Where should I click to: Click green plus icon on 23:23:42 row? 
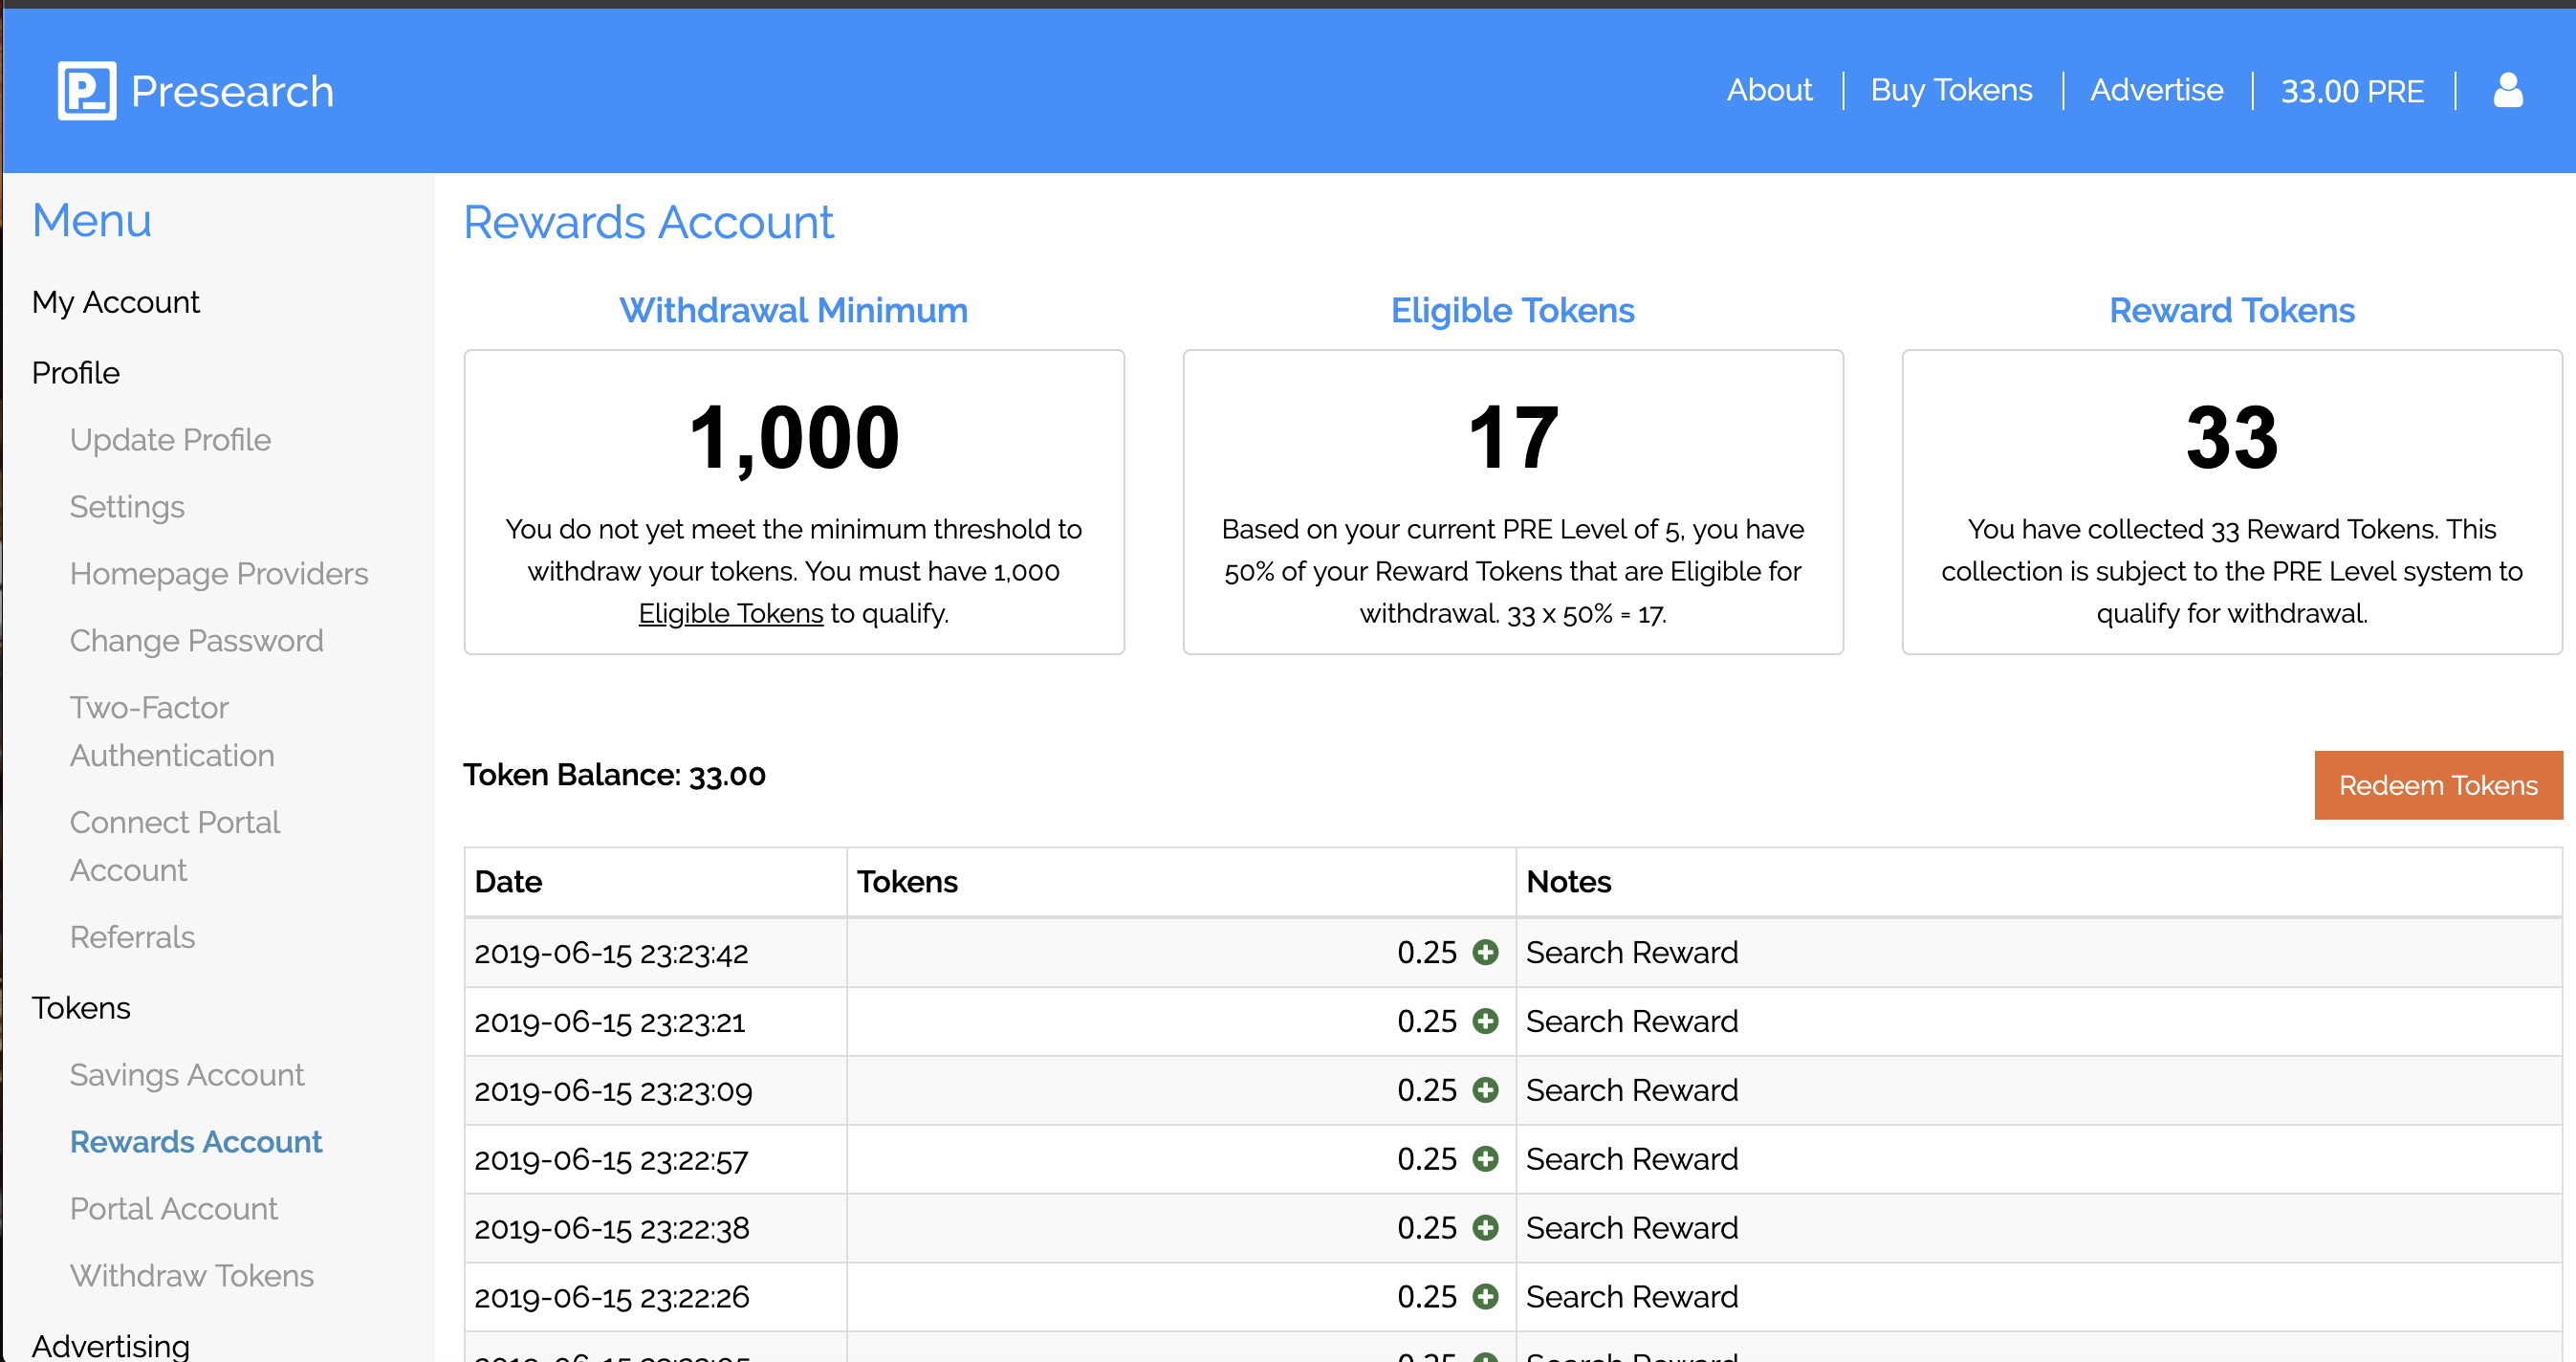pyautogui.click(x=1486, y=952)
